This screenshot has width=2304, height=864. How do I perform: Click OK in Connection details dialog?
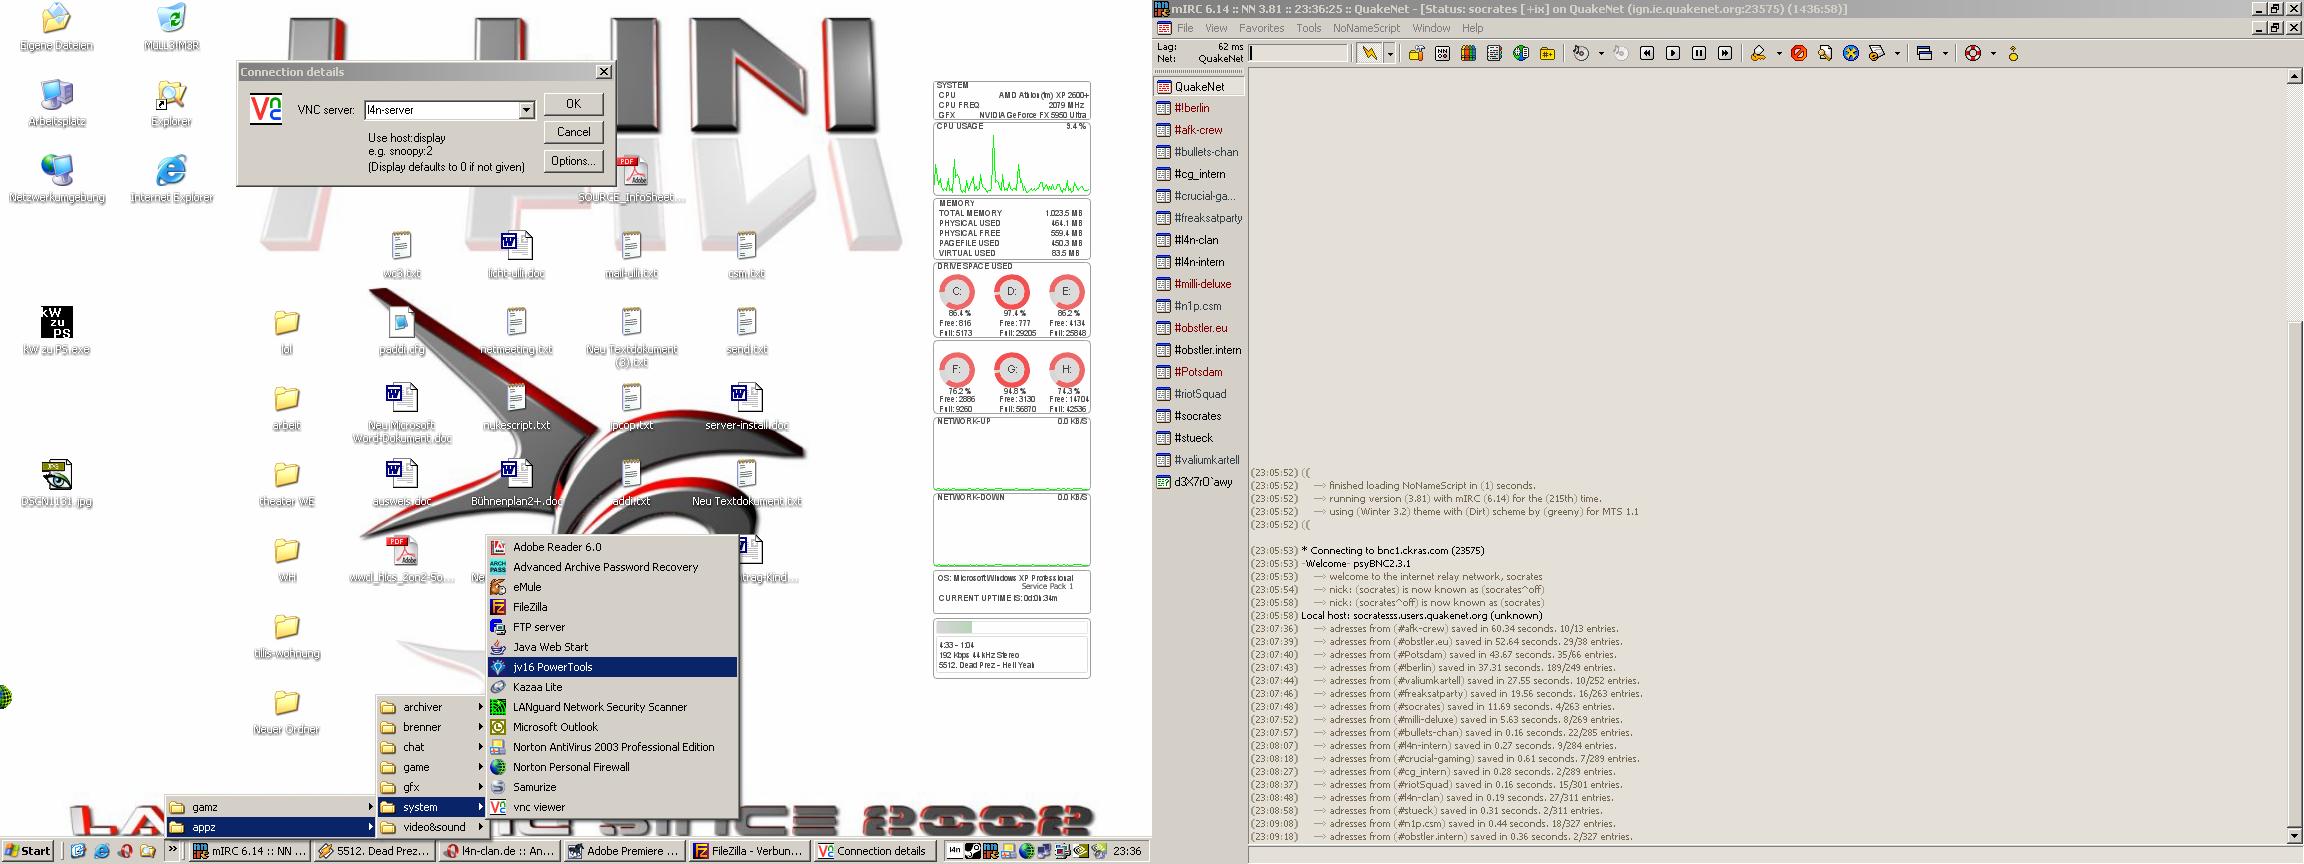tap(573, 104)
